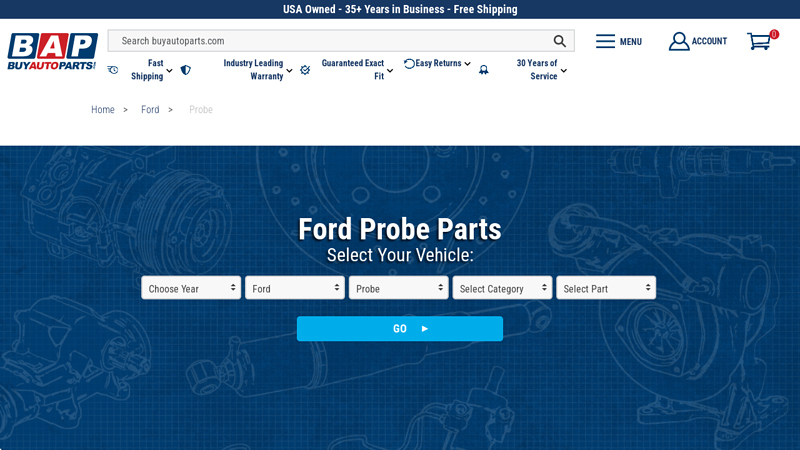Click the USA Owned top banner text
Image resolution: width=800 pixels, height=450 pixels.
tap(400, 9)
